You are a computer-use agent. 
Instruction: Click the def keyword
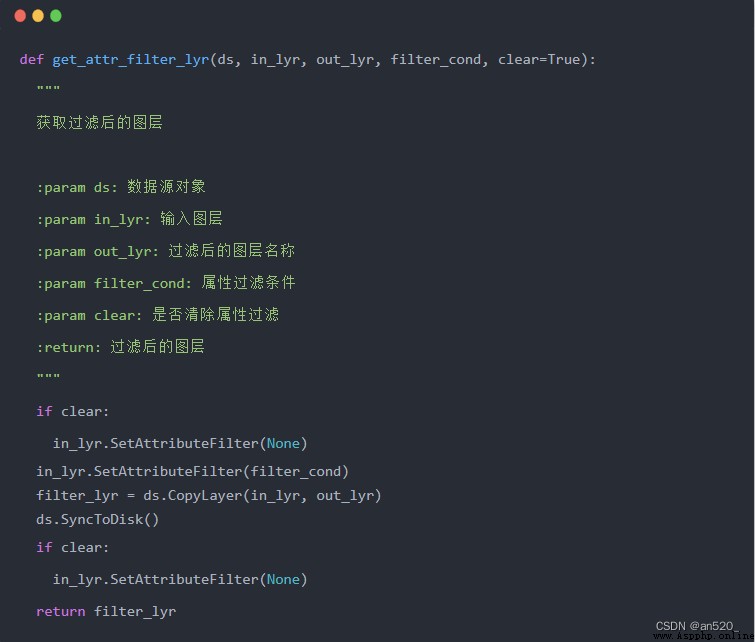[x=32, y=60]
